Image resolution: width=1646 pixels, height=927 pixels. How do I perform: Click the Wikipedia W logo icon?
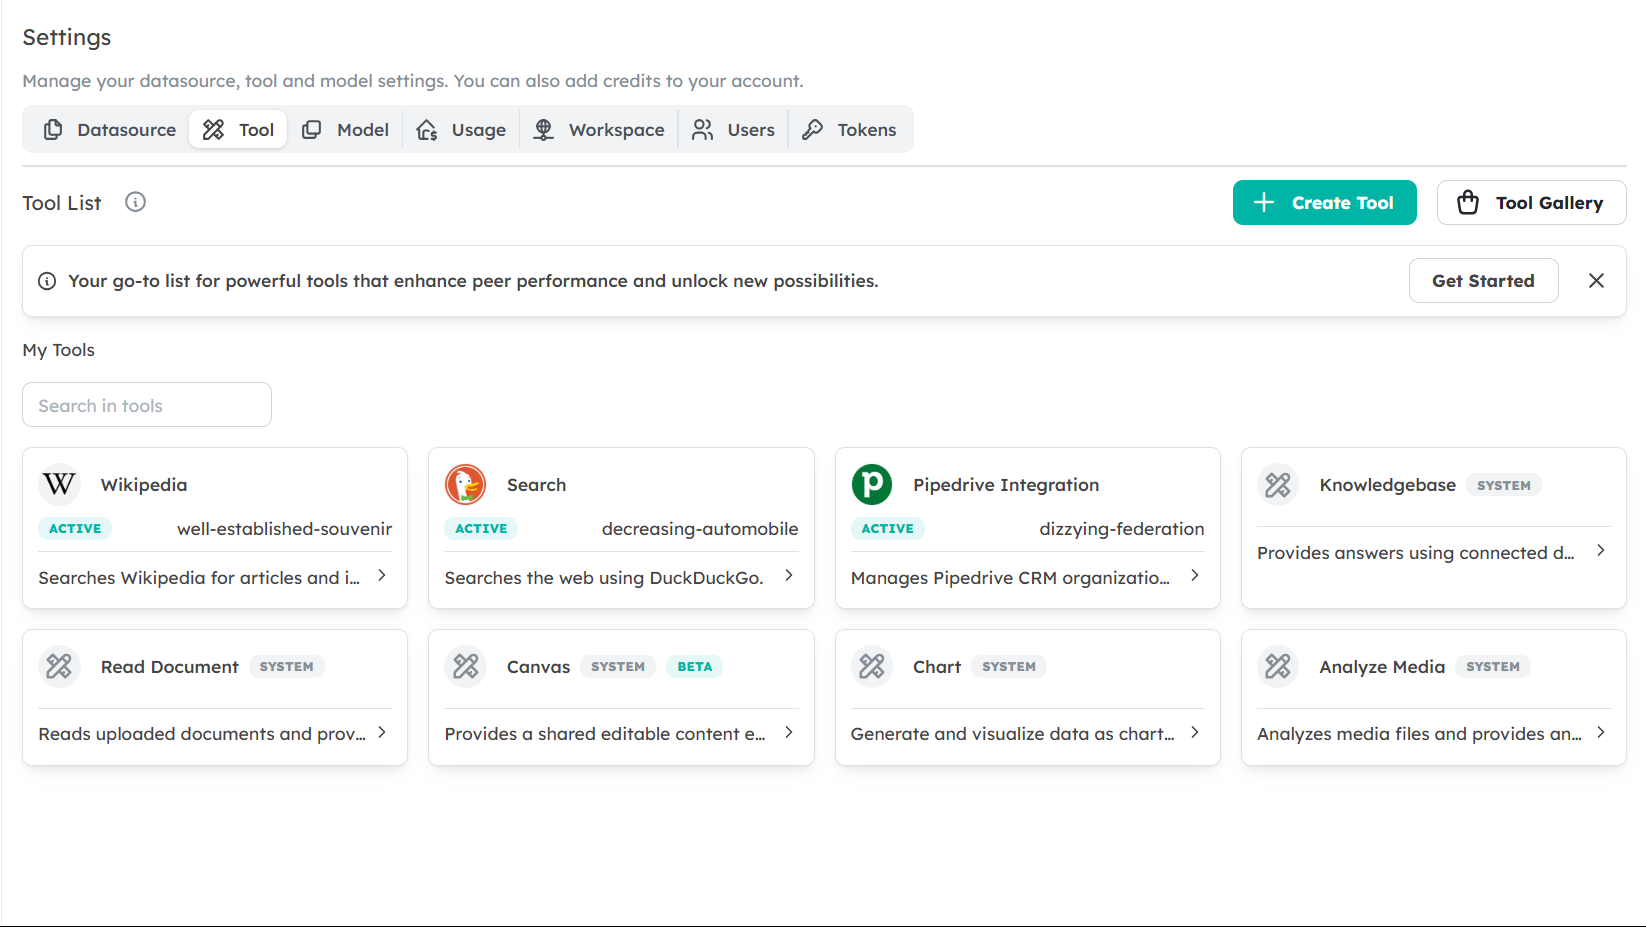pyautogui.click(x=59, y=485)
